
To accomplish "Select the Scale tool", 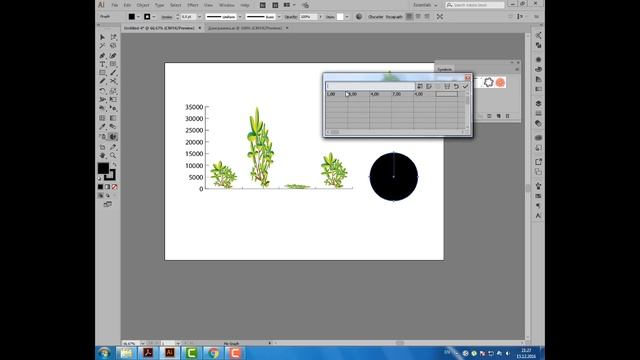I will (x=113, y=91).
